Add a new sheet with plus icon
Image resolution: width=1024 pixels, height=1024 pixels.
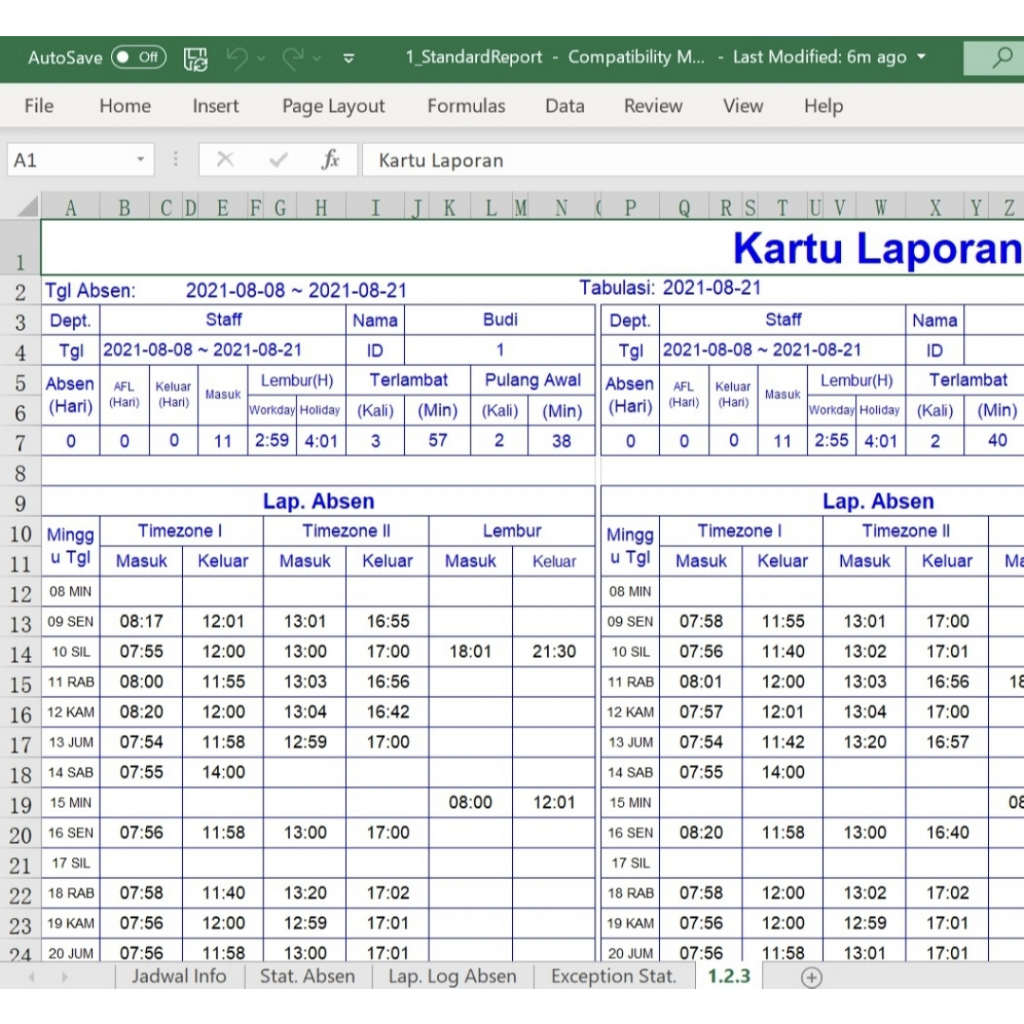tap(811, 977)
